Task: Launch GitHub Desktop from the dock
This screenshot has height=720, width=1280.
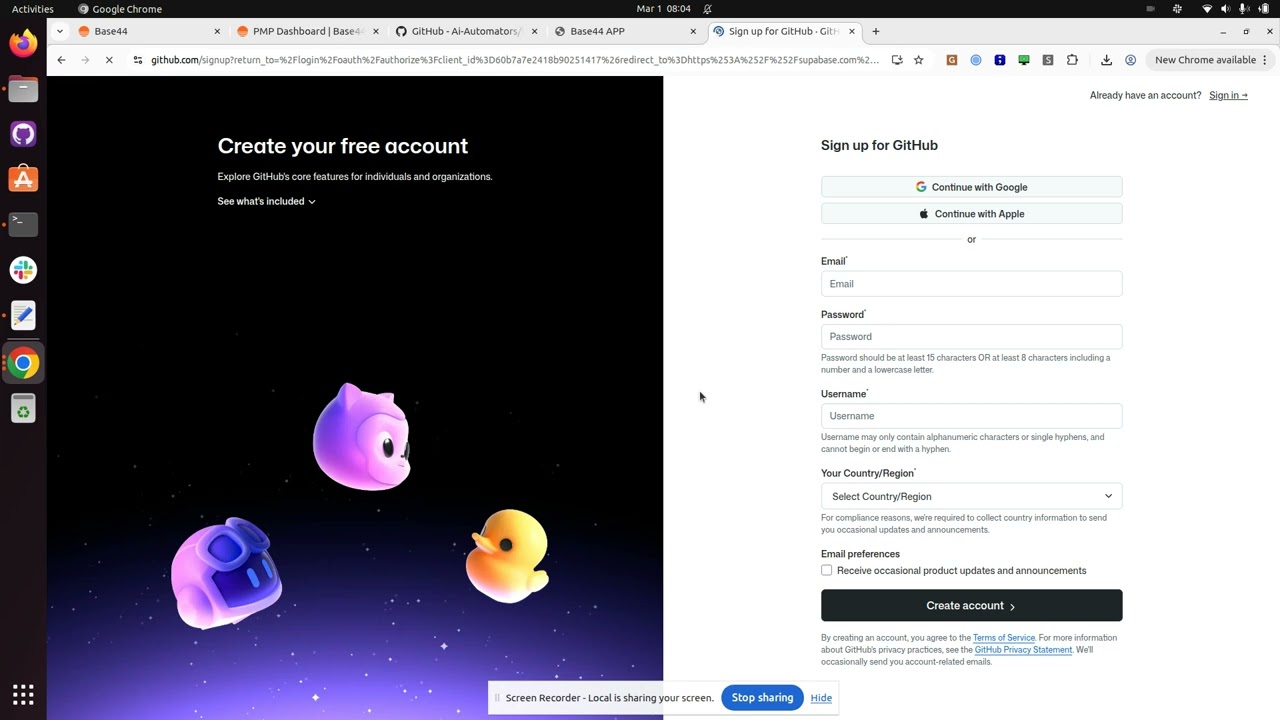Action: pyautogui.click(x=23, y=134)
